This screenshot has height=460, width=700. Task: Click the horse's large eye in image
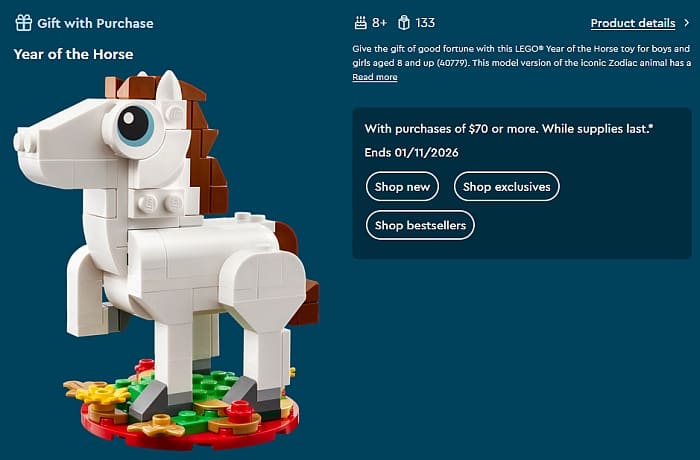[133, 123]
